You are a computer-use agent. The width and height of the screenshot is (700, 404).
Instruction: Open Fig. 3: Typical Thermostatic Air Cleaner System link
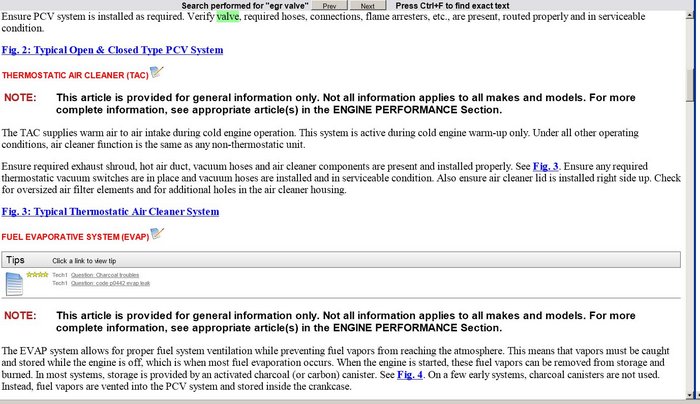pos(110,212)
